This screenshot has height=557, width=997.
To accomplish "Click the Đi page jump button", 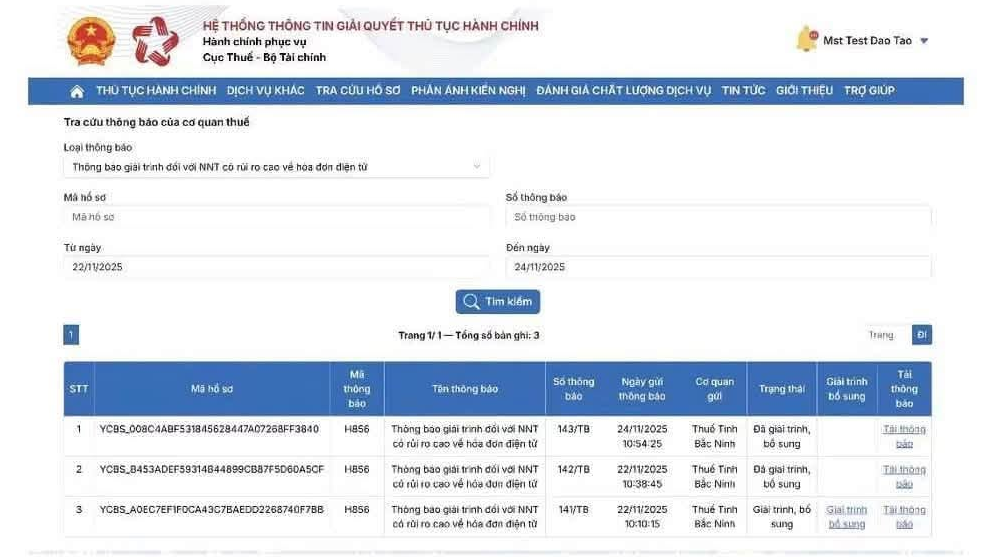I will coord(921,335).
